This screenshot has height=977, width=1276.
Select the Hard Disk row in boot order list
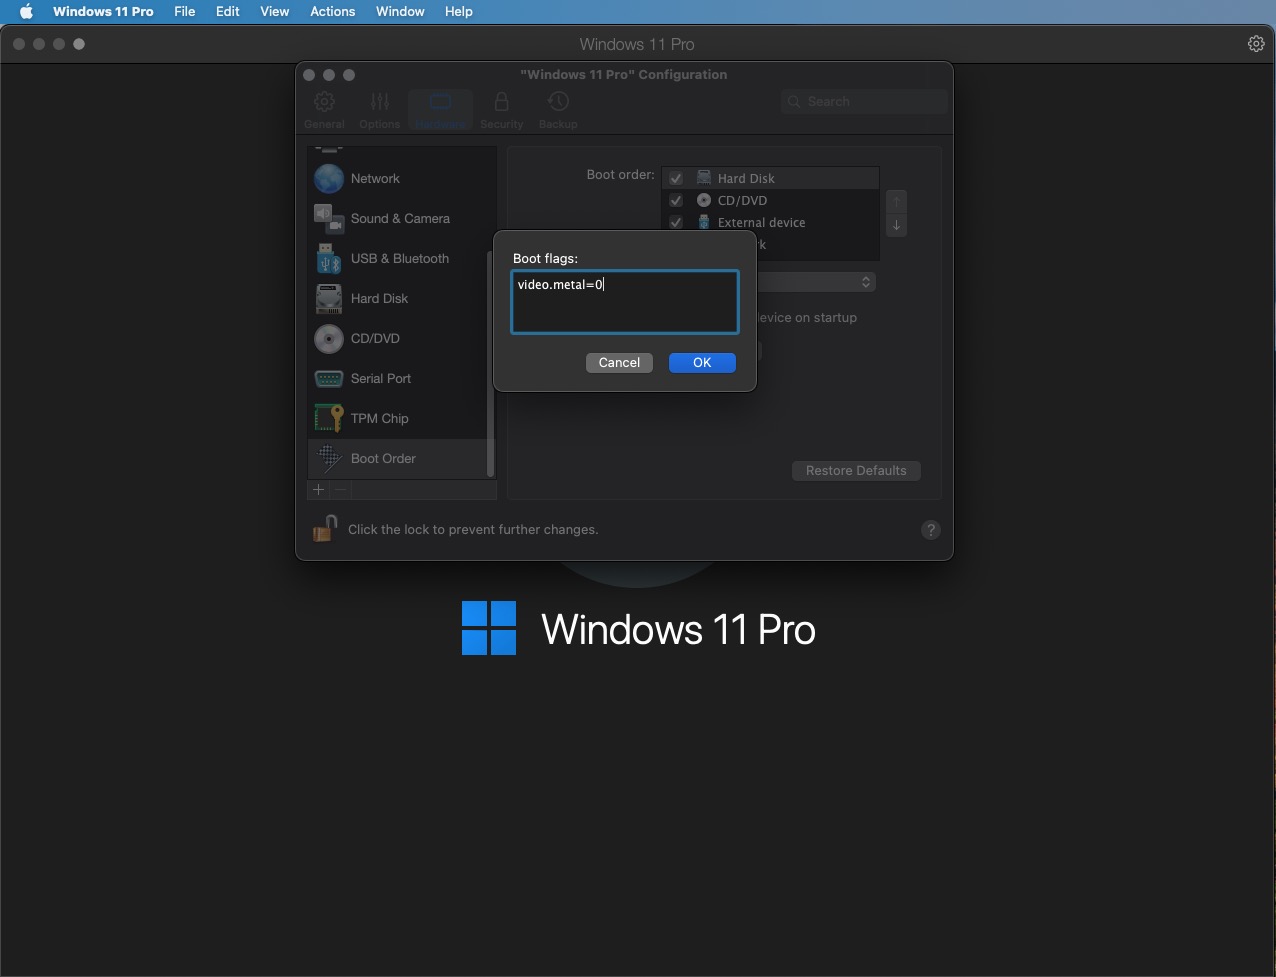pyautogui.click(x=770, y=178)
